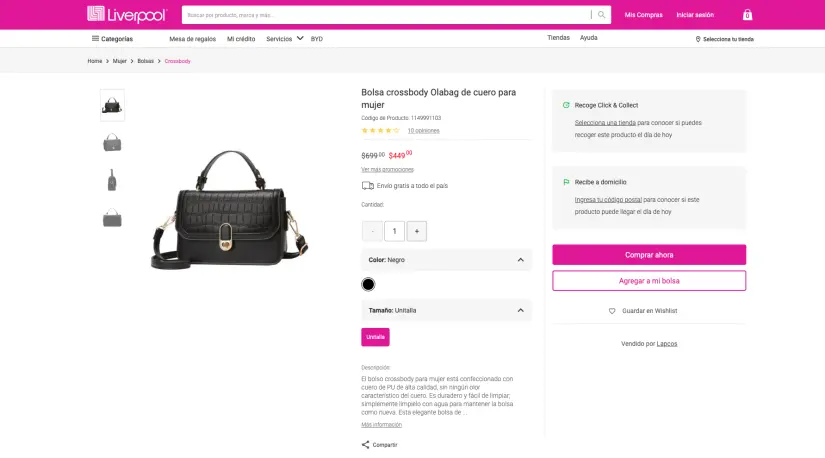Click the Liverpool logo
825x458 pixels.
tap(127, 14)
